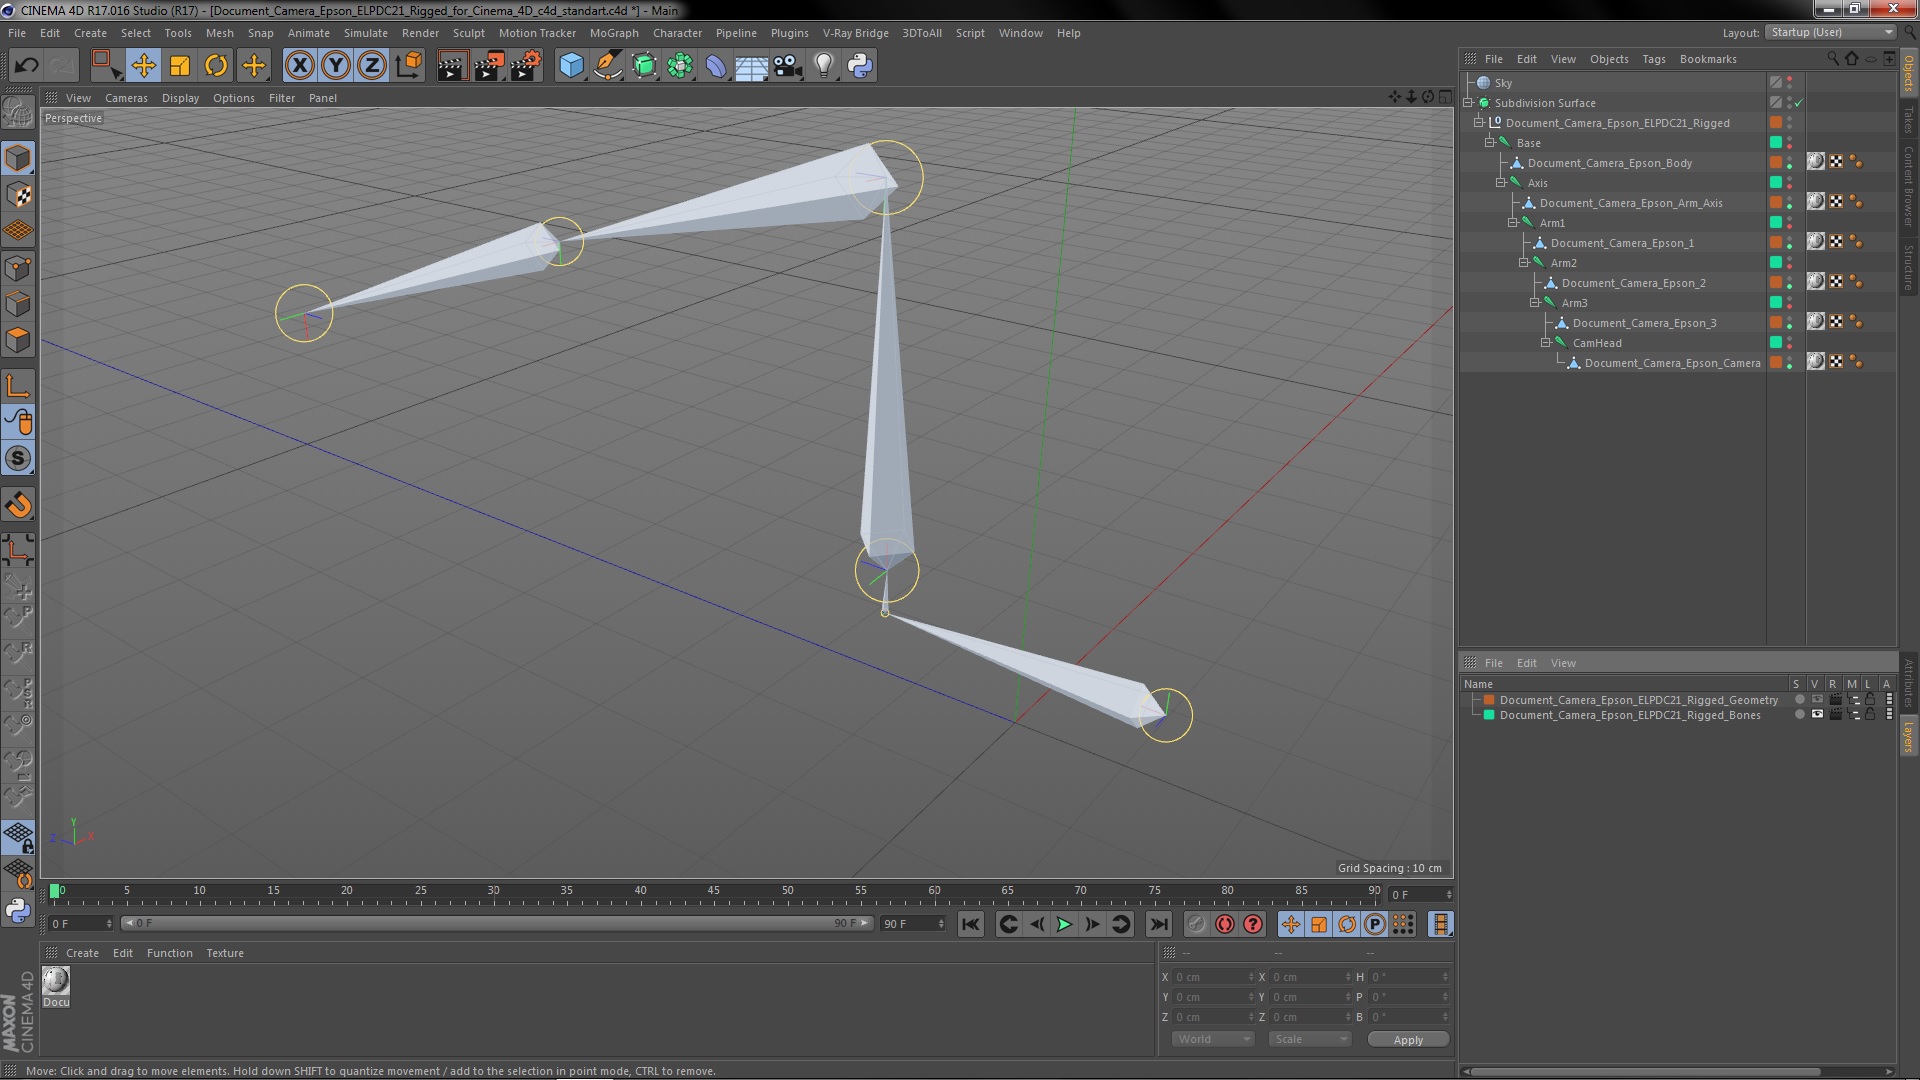Open the Scale dropdown in Coordinates
This screenshot has height=1080, width=1920.
pos(1310,1039)
